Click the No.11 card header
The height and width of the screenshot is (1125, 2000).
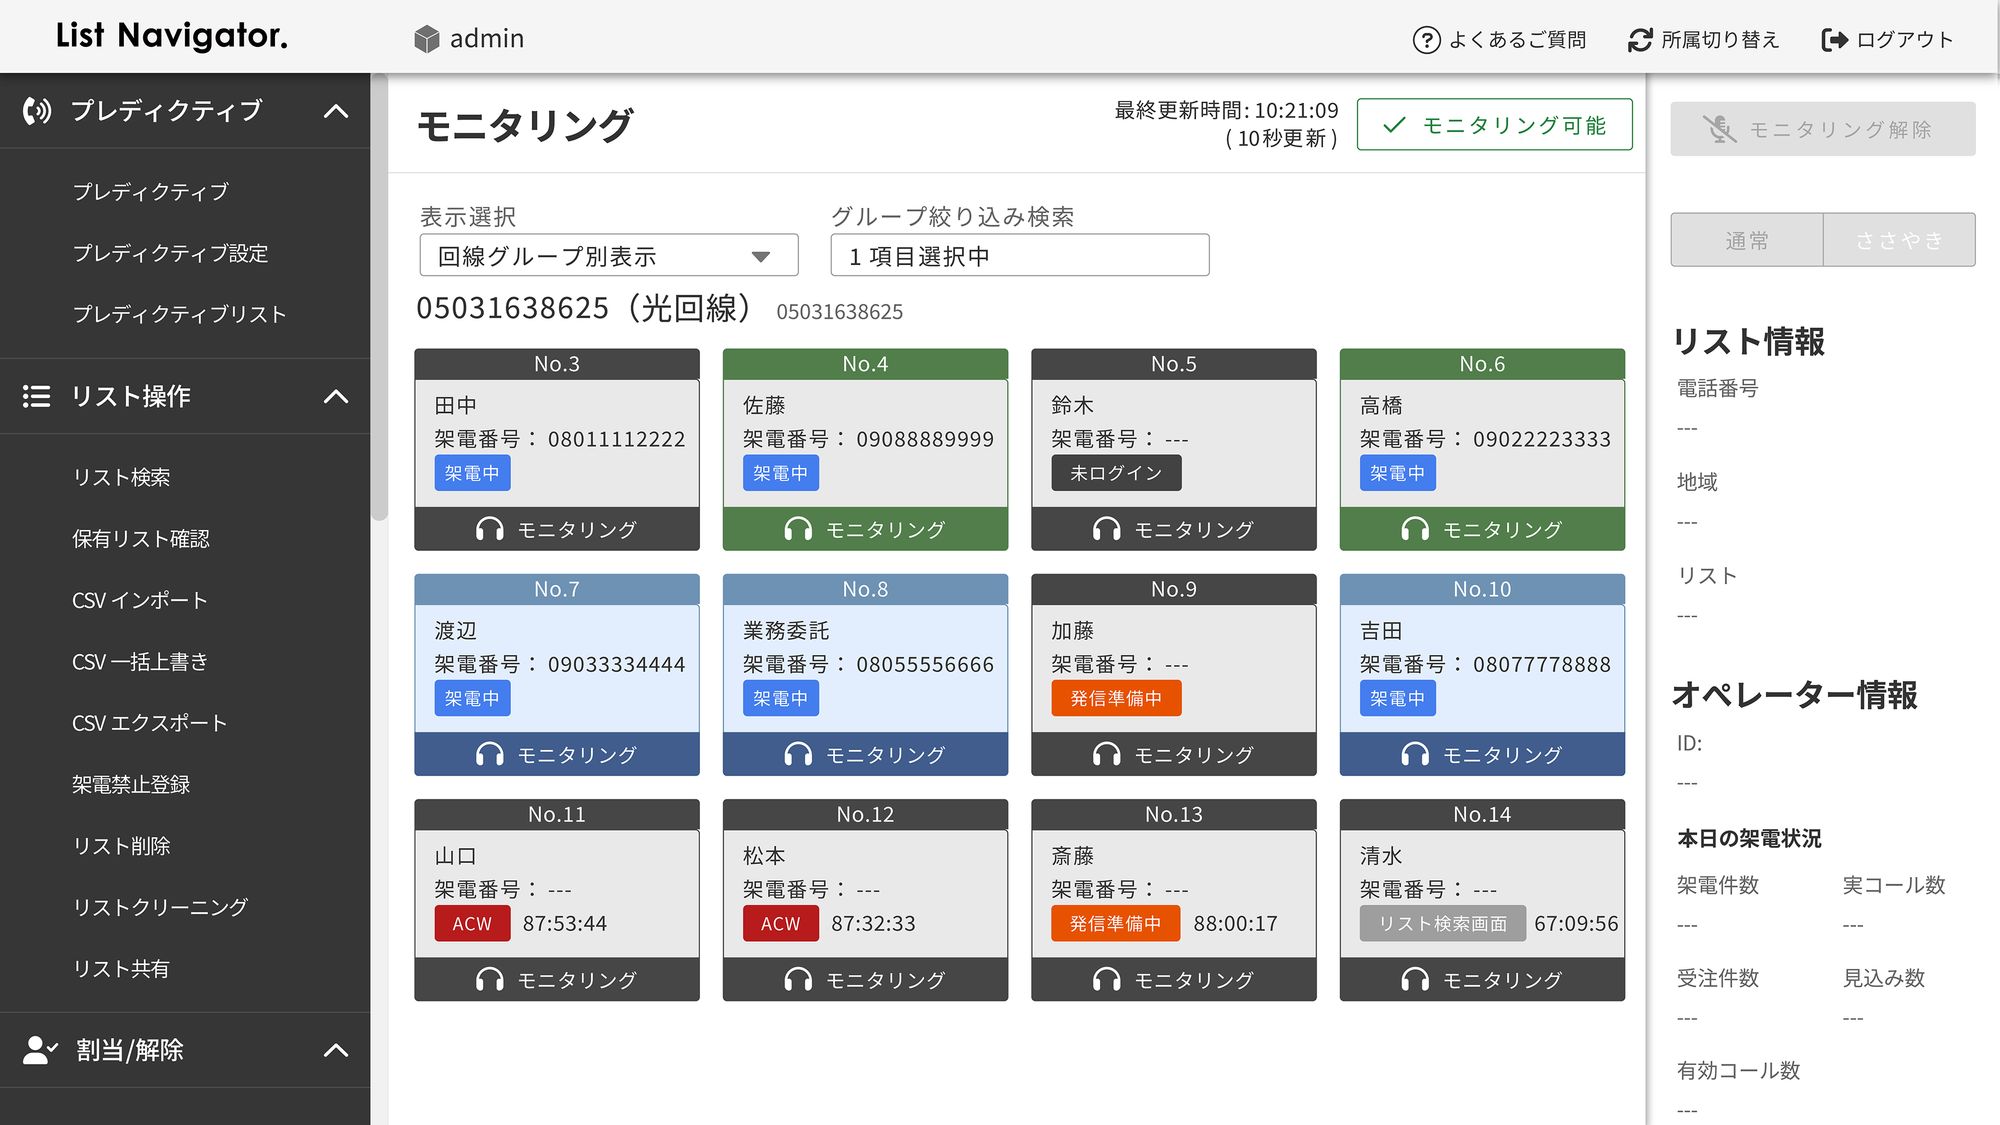[x=557, y=814]
